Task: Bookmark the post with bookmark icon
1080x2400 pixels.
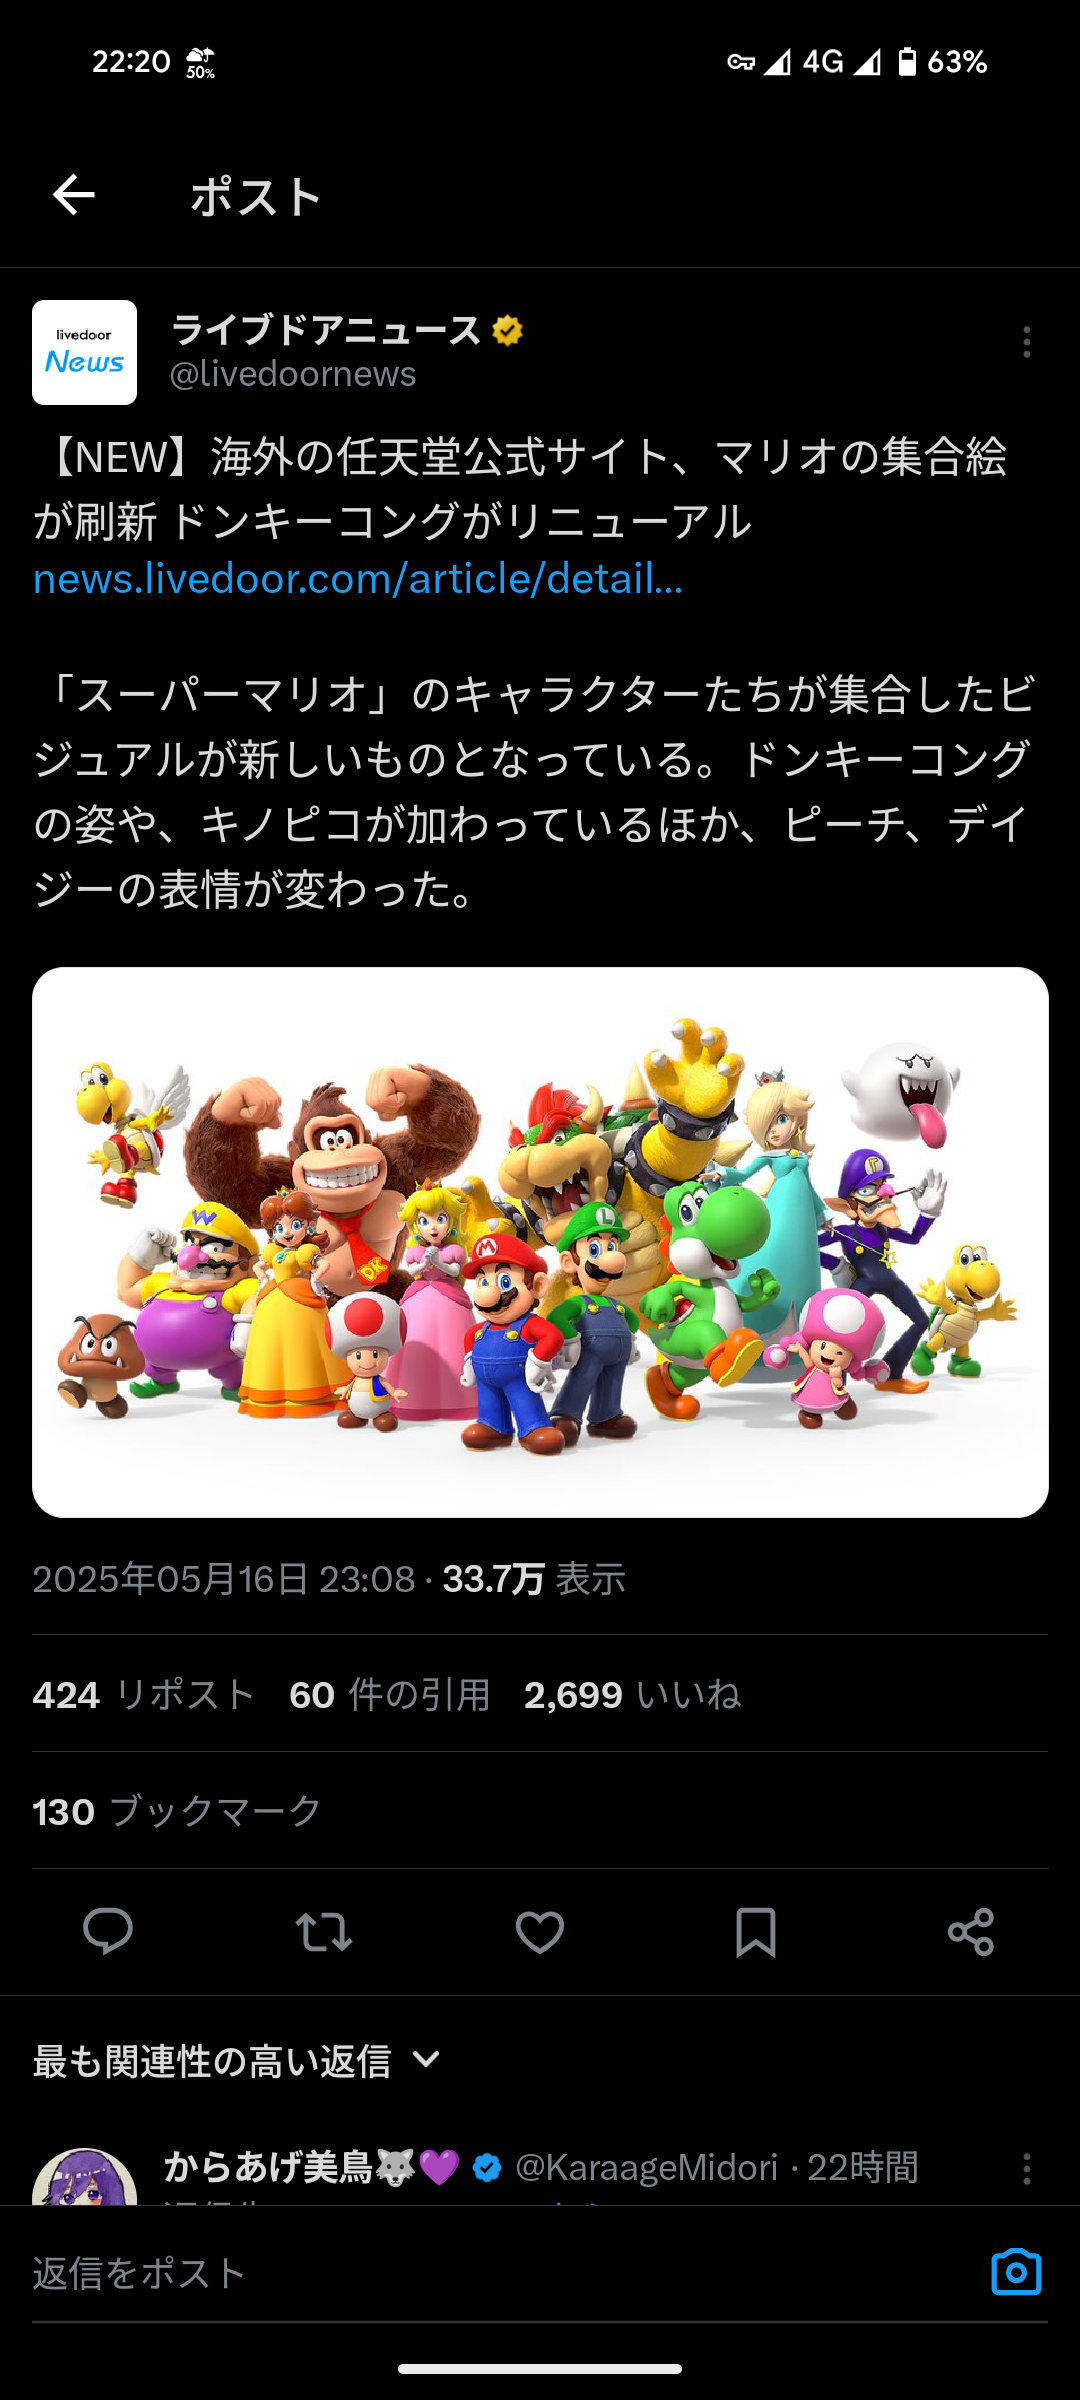Action: click(756, 1931)
